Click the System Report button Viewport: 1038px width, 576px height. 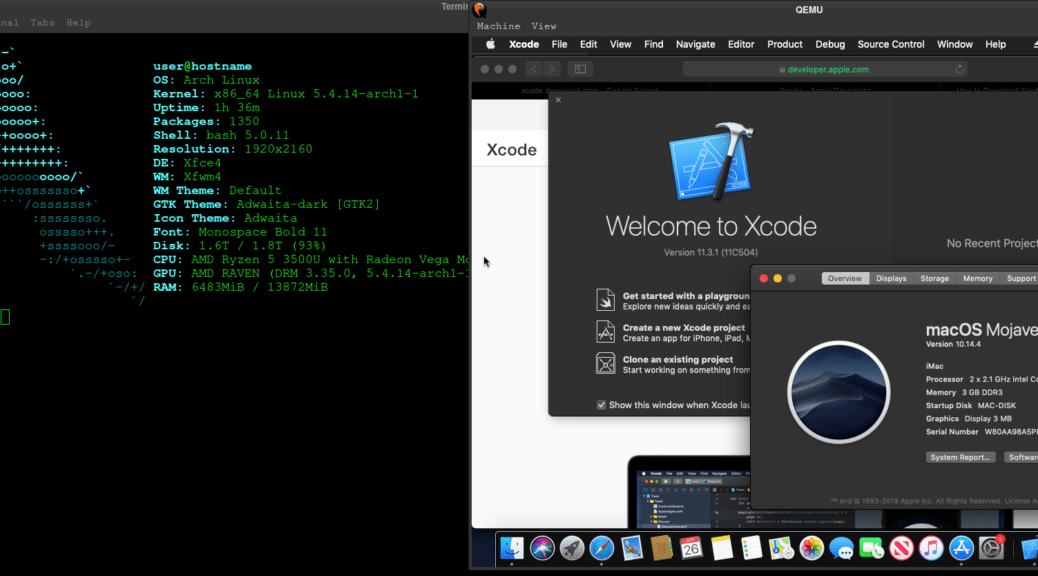point(960,457)
